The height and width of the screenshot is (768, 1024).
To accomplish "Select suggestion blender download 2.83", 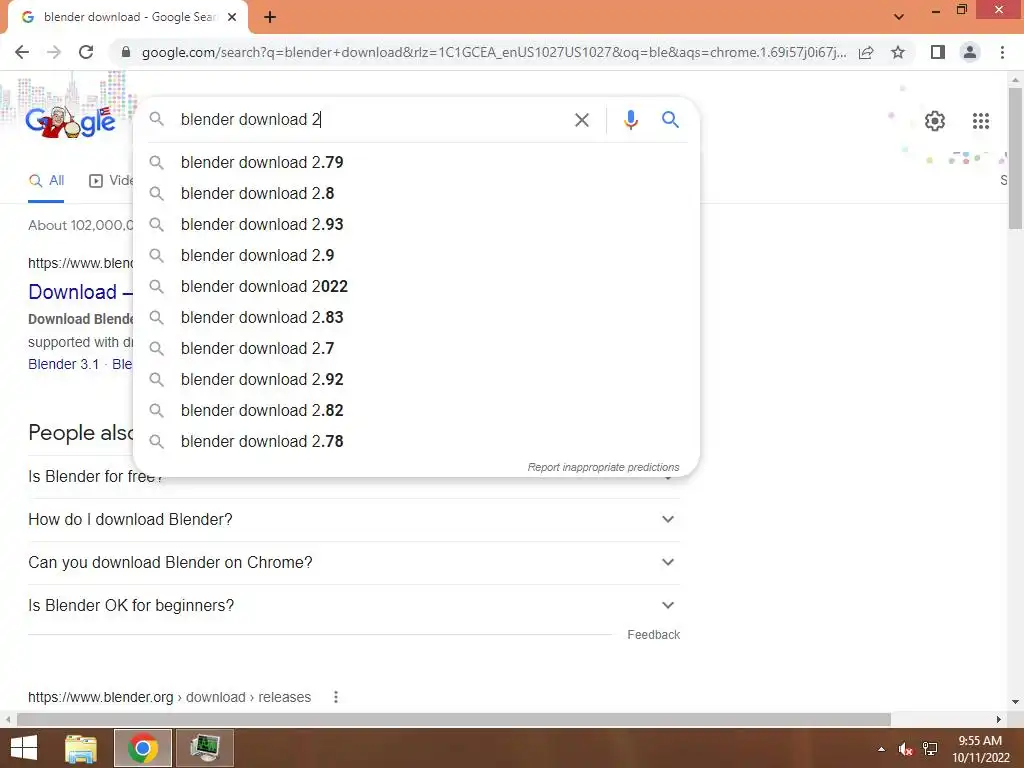I will 416,317.
